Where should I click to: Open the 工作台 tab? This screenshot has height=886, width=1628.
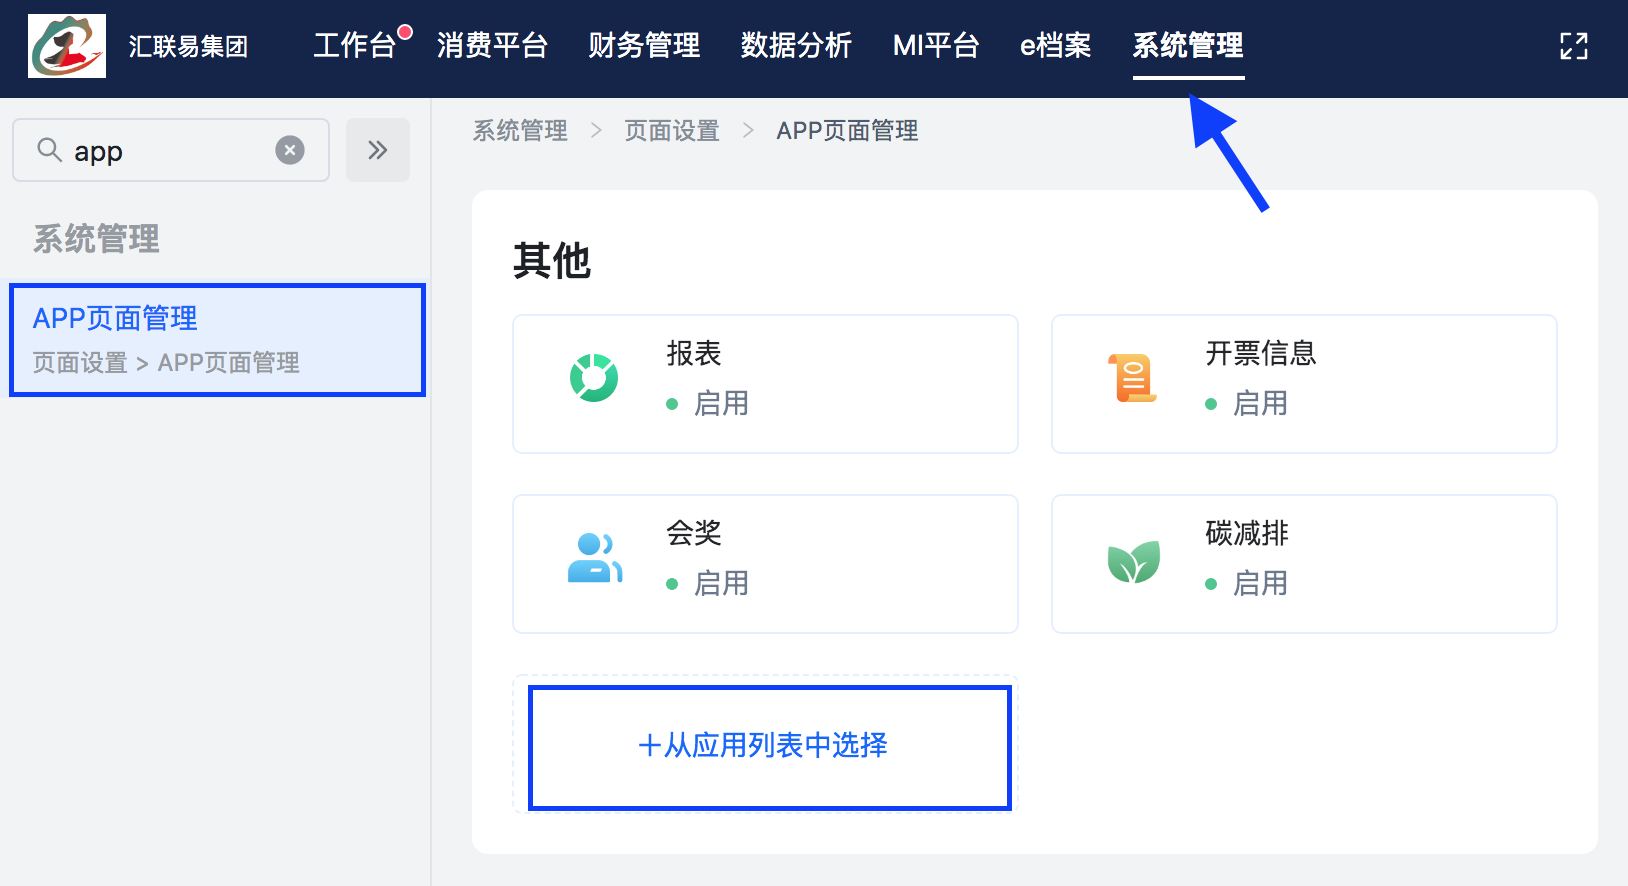(355, 45)
